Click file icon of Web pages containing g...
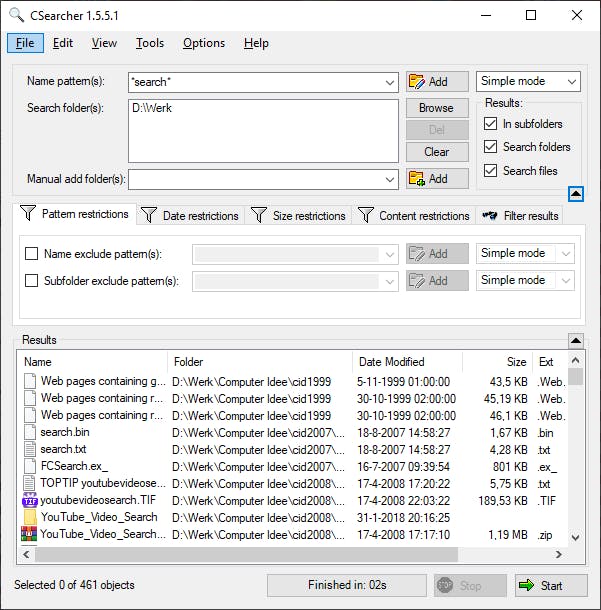 tap(30, 381)
